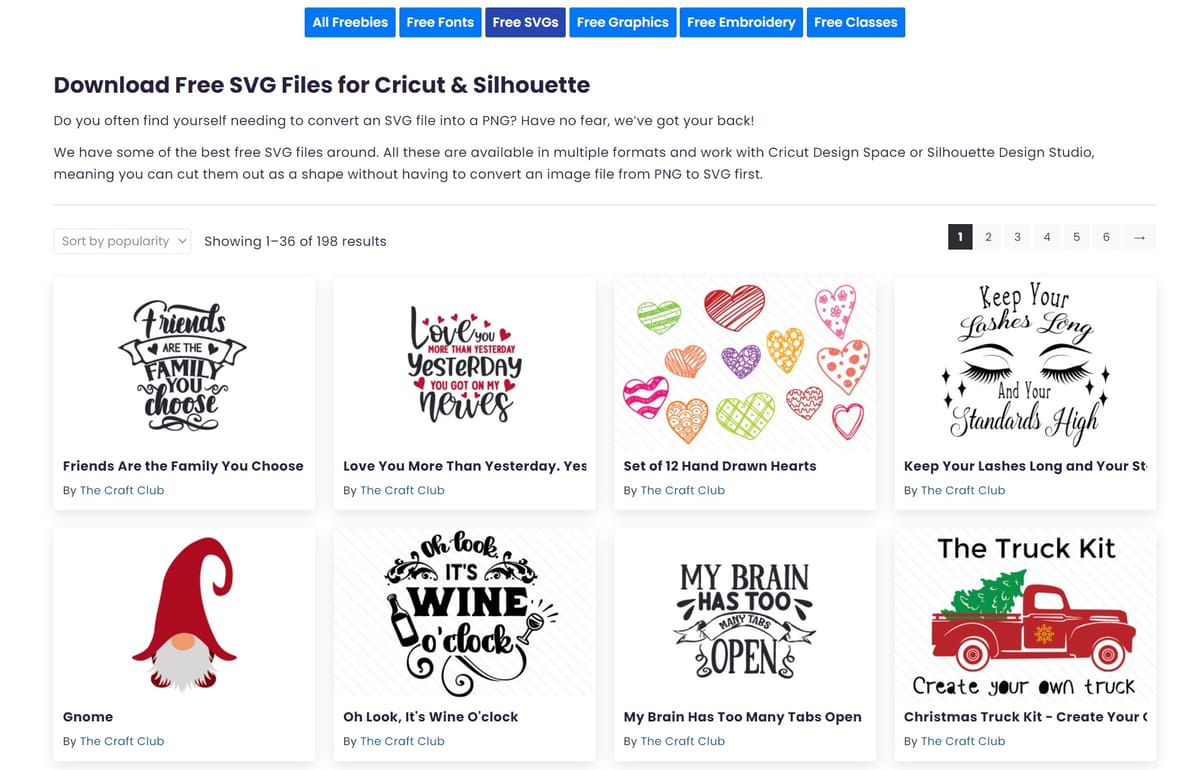Open page 2 of results
The image size is (1200, 770).
[x=988, y=237]
